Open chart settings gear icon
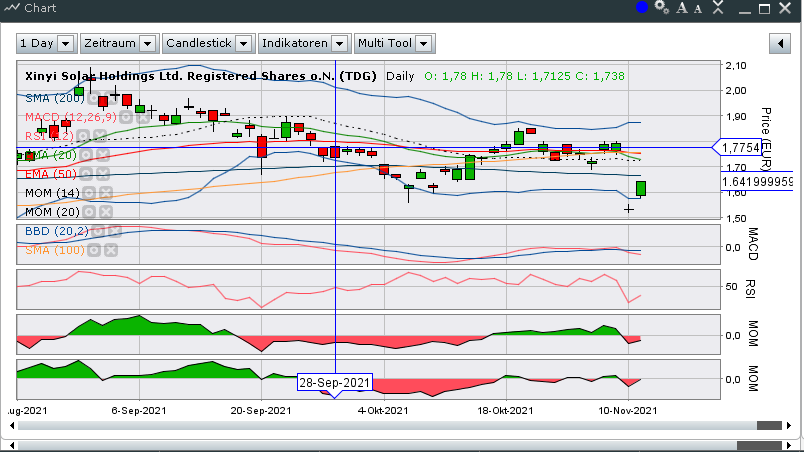Screen dimensions: 804x452 pos(661,8)
